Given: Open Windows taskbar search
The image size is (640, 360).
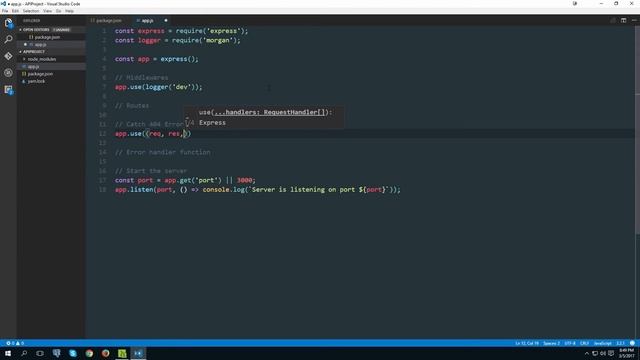Looking at the screenshot, I should tap(24, 353).
